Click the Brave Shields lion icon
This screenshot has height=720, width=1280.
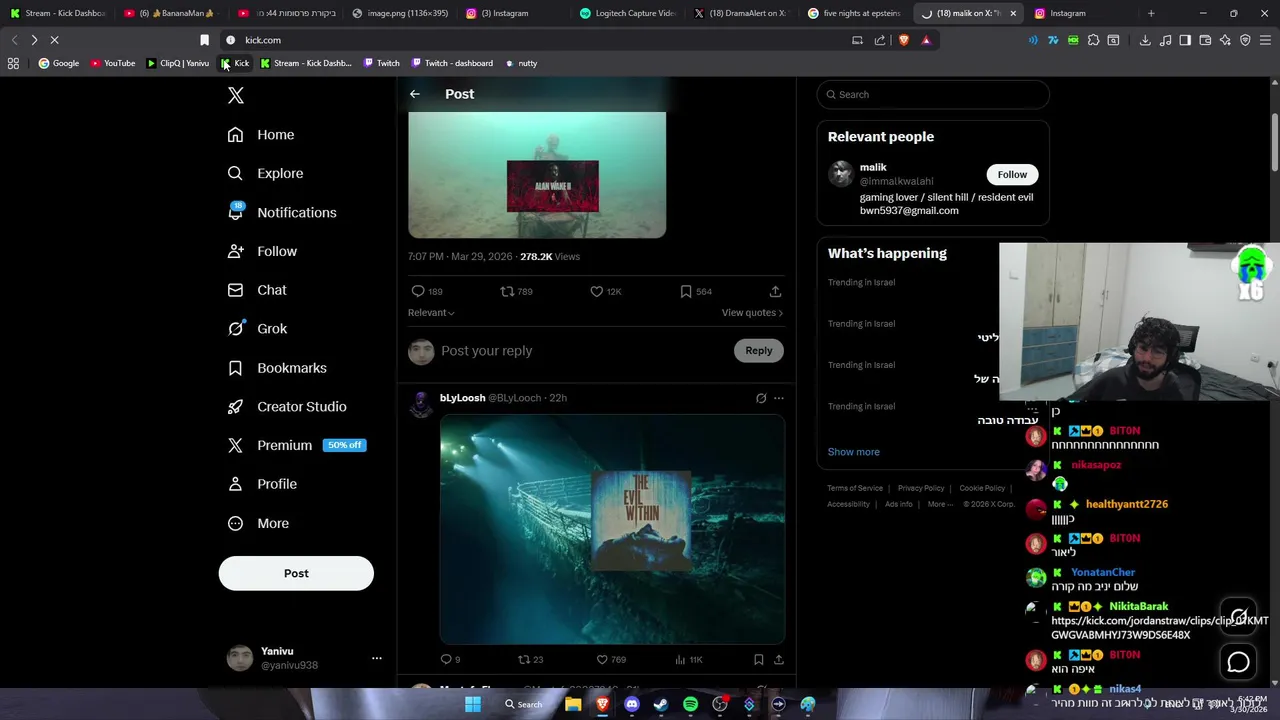click(903, 40)
